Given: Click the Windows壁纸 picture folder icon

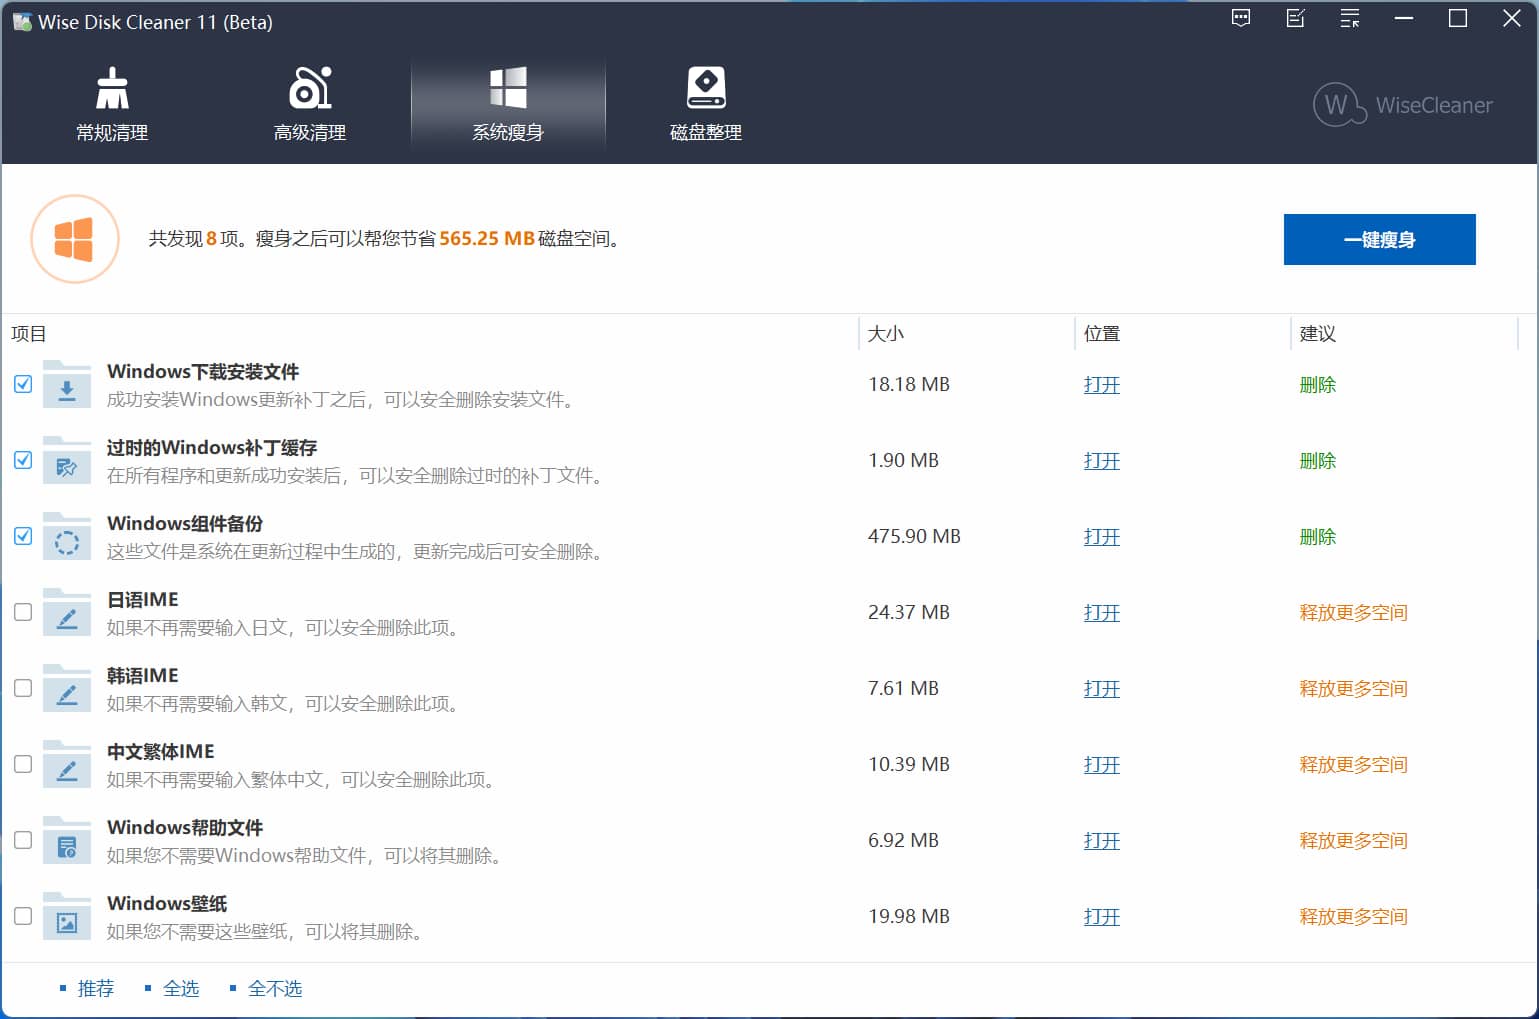Looking at the screenshot, I should [67, 917].
